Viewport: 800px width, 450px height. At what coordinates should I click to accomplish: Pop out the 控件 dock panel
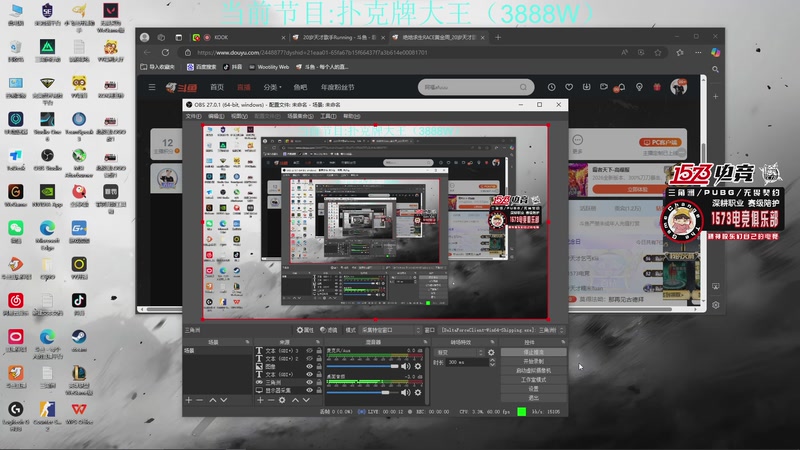[563, 342]
